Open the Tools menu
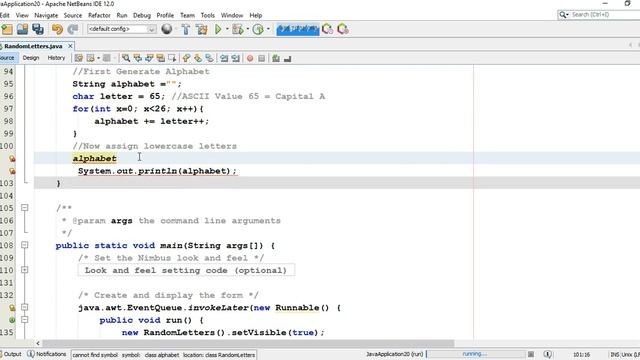The height and width of the screenshot is (360, 640). (x=207, y=15)
